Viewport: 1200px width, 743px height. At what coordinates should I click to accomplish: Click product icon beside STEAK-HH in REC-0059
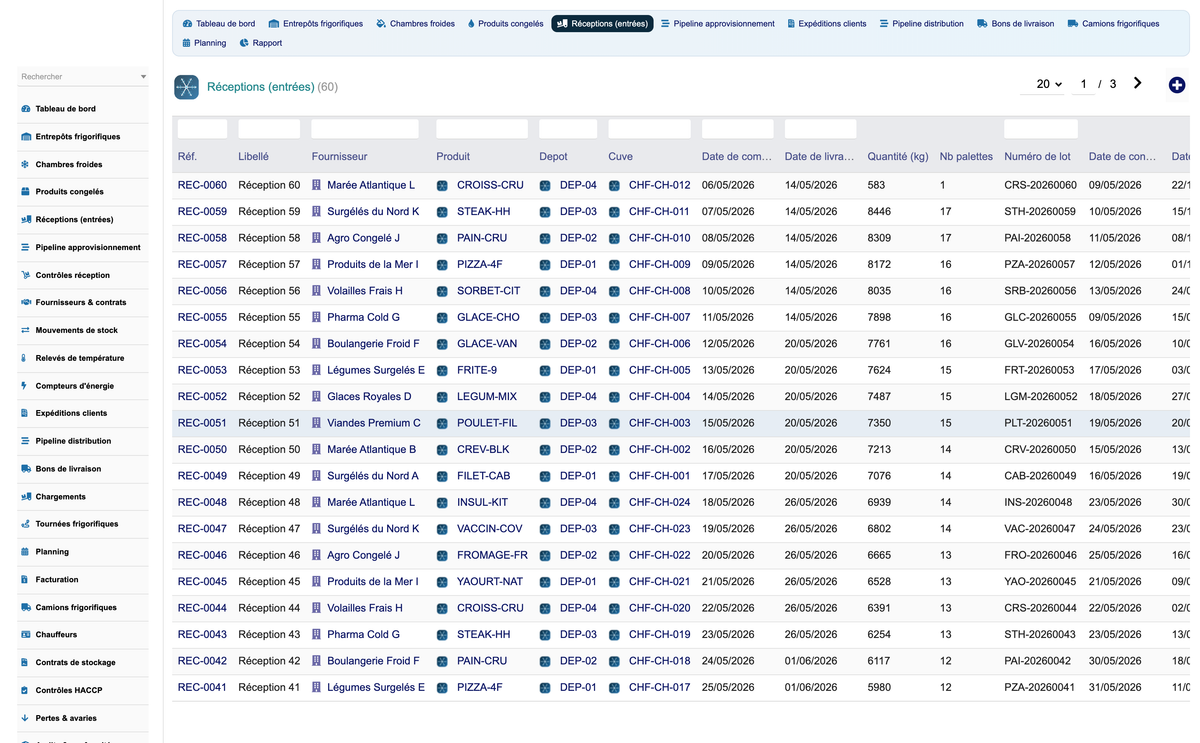tap(442, 212)
